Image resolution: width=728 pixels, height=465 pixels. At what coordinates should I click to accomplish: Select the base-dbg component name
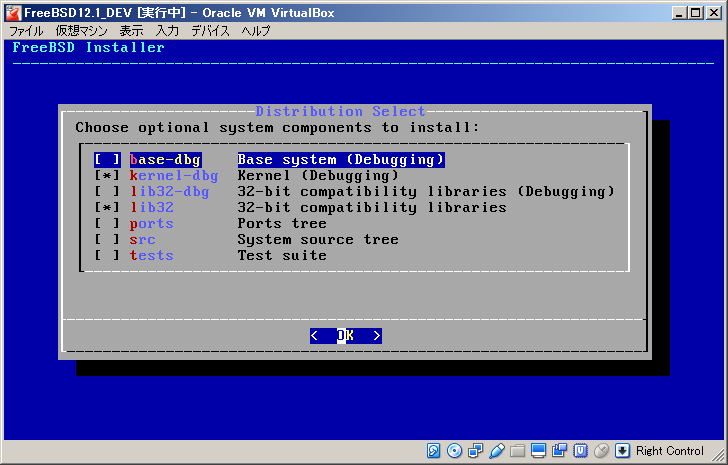click(165, 160)
